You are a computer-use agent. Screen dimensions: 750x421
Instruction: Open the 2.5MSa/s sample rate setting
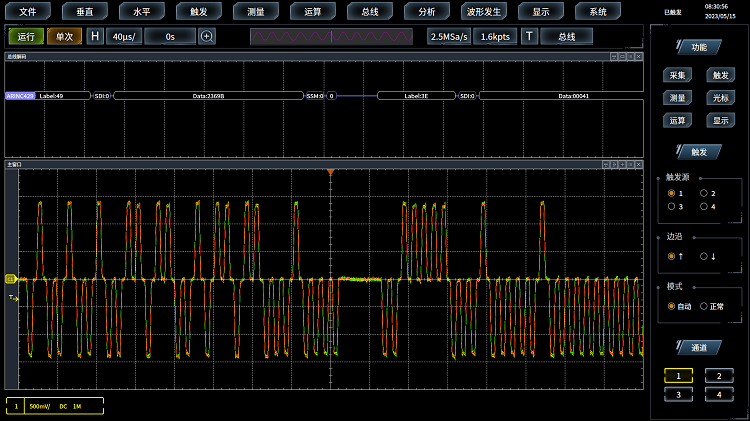[x=449, y=36]
